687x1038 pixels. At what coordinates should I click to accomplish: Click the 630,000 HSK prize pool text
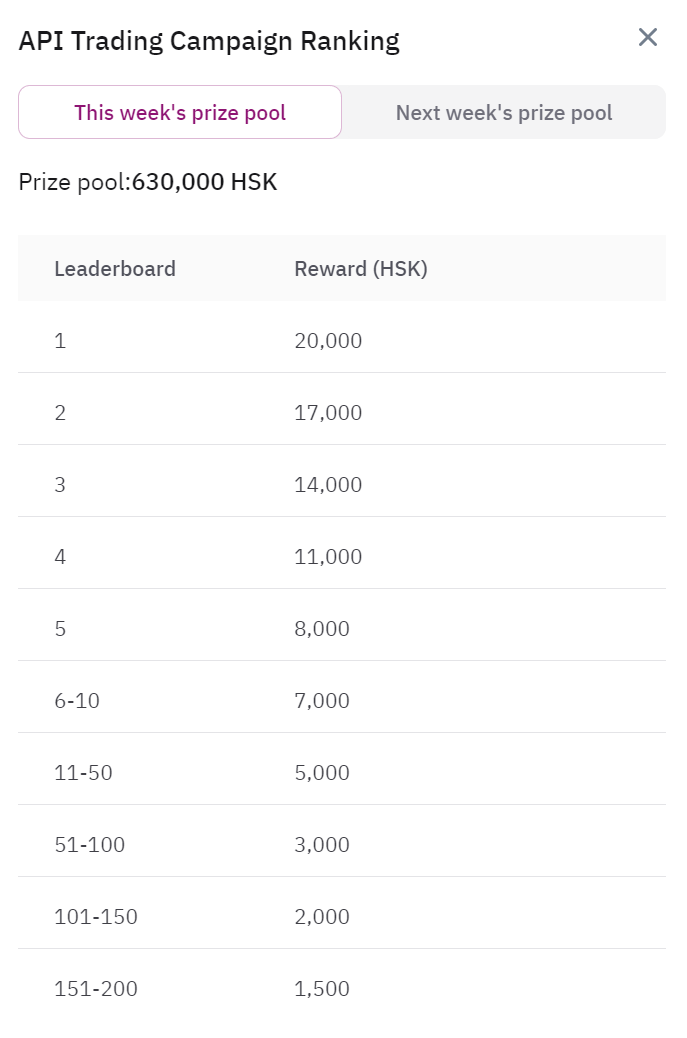coord(205,182)
